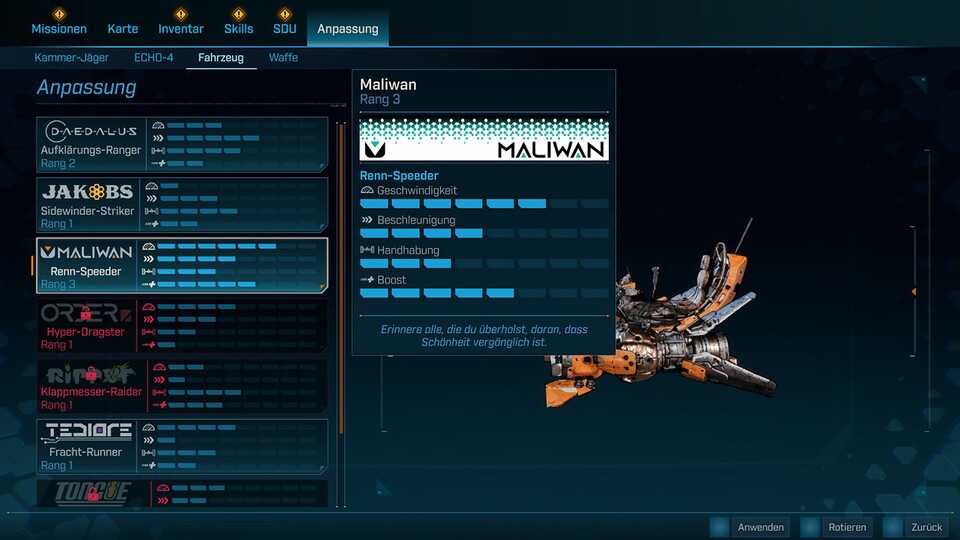Select the Tediore Fracht-Runner vehicle
This screenshot has width=960, height=540.
[182, 446]
